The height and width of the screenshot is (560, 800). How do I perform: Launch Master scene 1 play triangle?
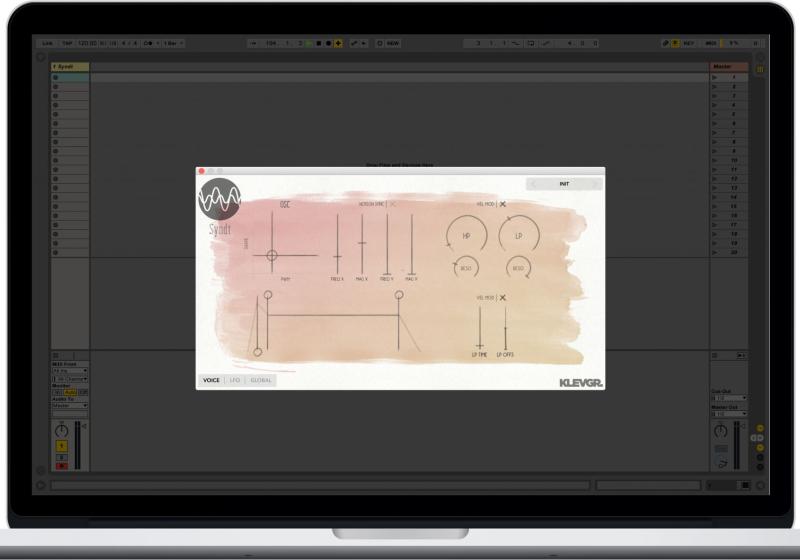pyautogui.click(x=714, y=77)
